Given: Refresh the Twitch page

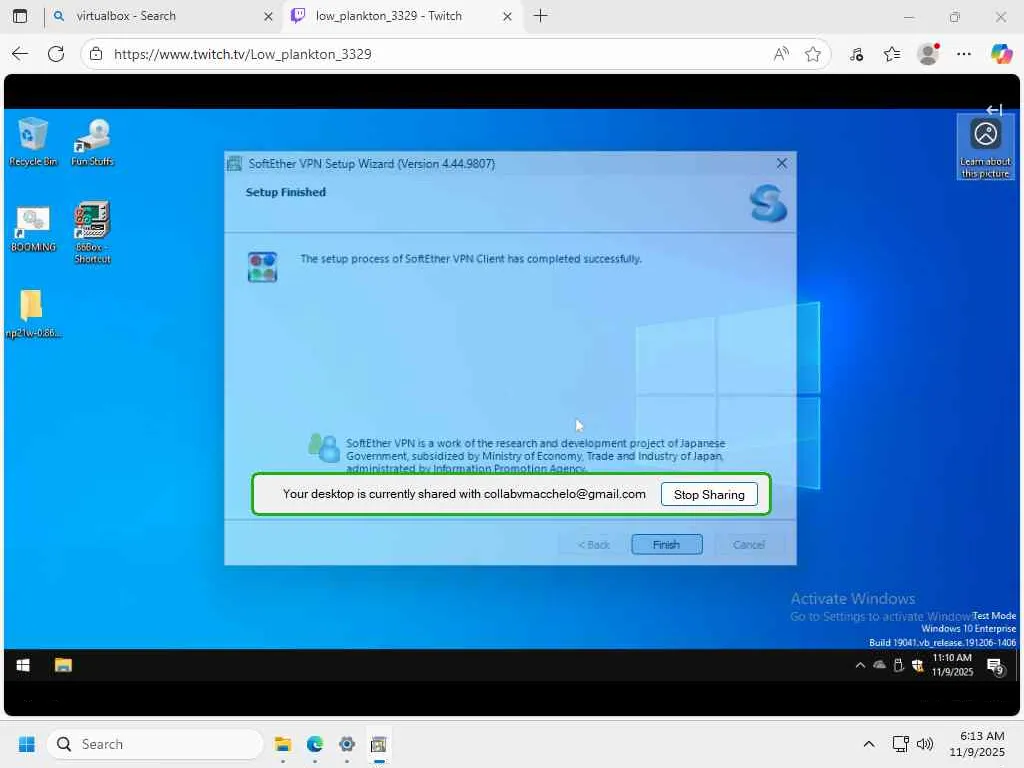Looking at the screenshot, I should (x=56, y=54).
